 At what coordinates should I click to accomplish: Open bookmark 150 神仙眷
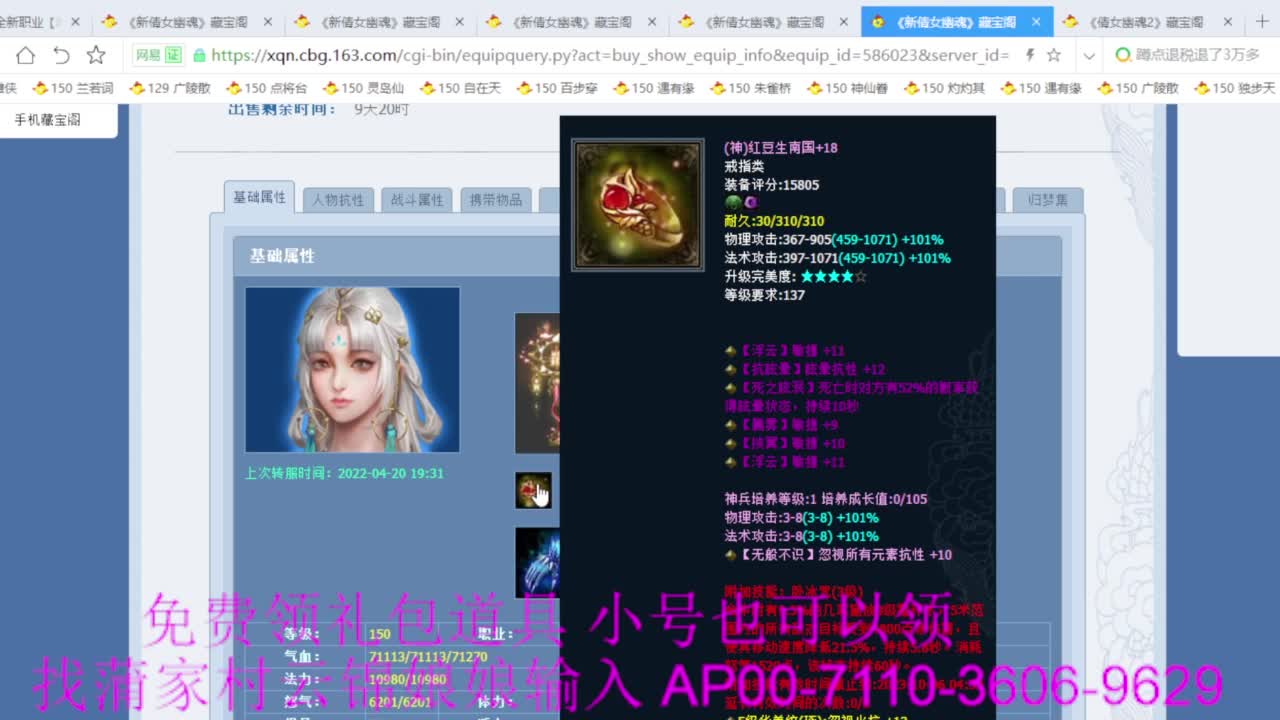[847, 88]
